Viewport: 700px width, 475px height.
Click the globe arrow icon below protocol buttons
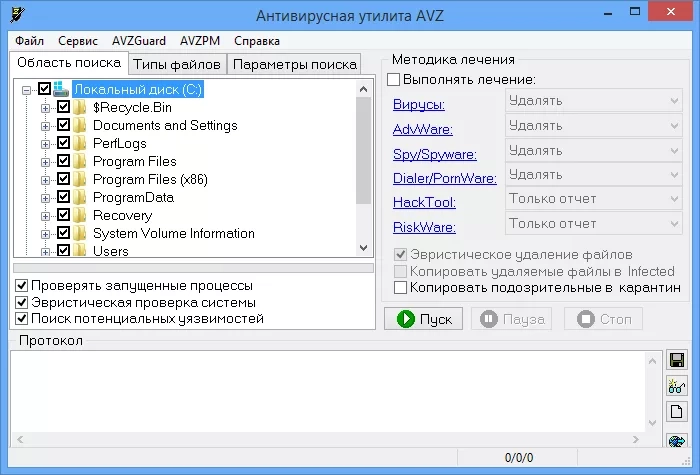click(677, 440)
